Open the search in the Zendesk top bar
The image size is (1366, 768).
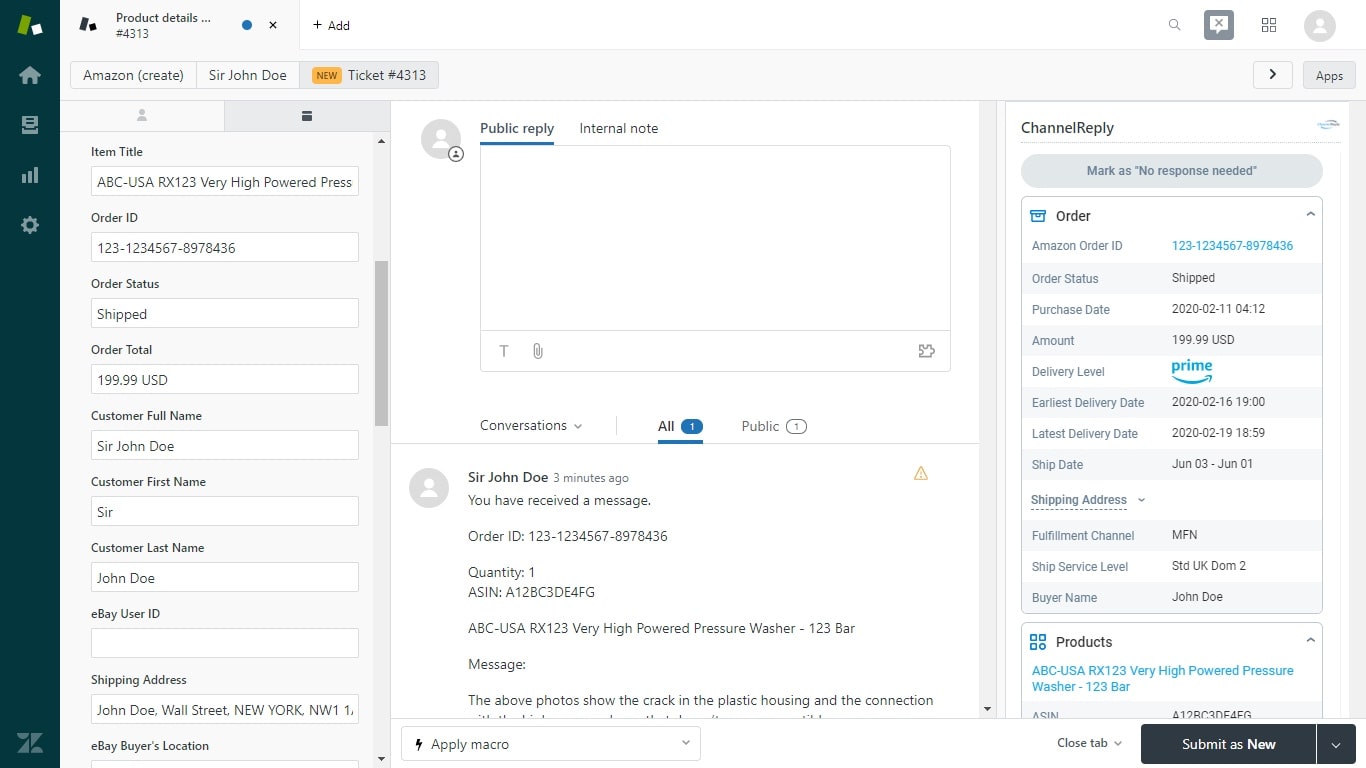tap(1174, 25)
